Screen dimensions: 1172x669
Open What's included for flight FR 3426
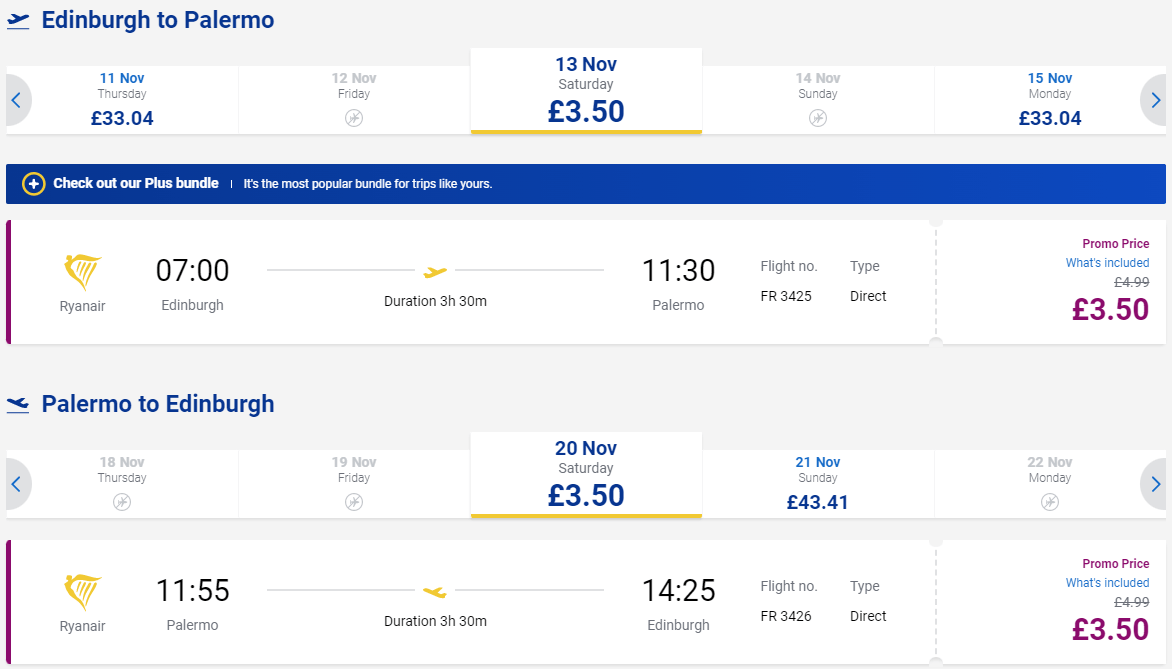pos(1107,583)
